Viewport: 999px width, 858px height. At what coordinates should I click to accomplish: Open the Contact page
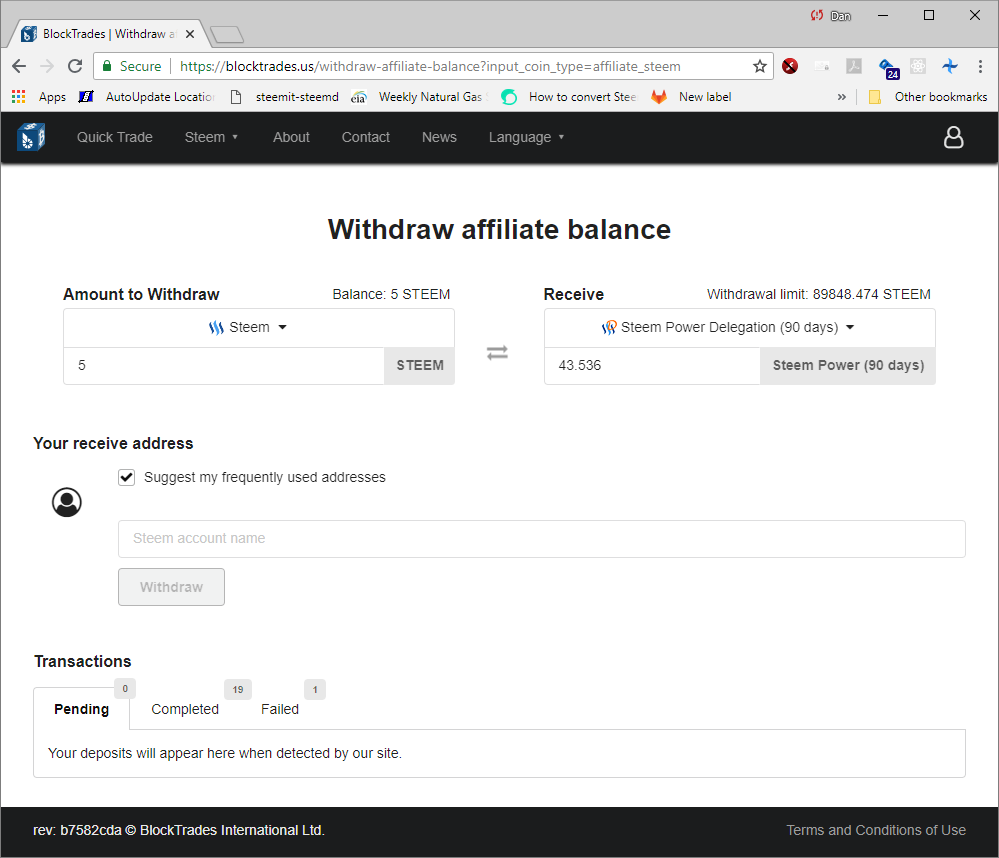click(x=366, y=137)
